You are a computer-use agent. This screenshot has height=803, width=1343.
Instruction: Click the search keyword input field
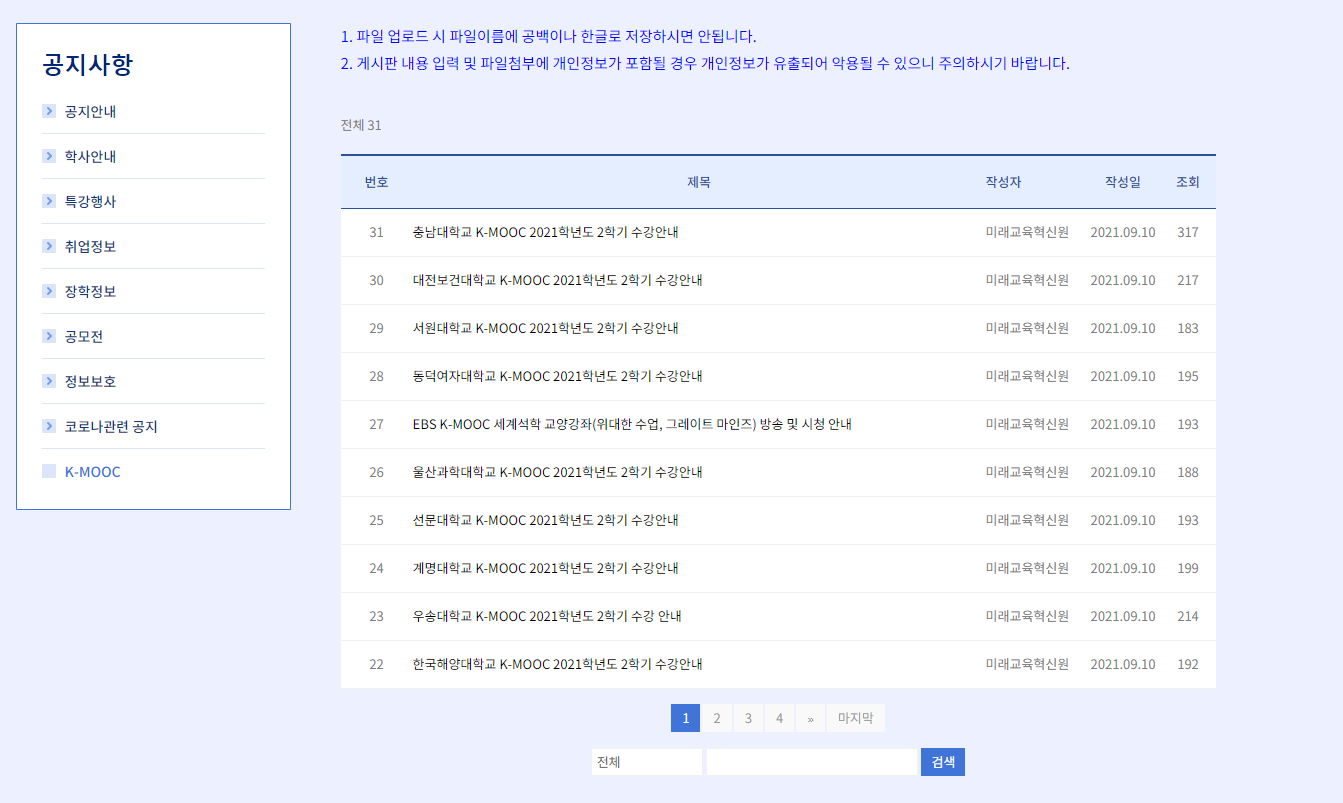click(x=812, y=762)
